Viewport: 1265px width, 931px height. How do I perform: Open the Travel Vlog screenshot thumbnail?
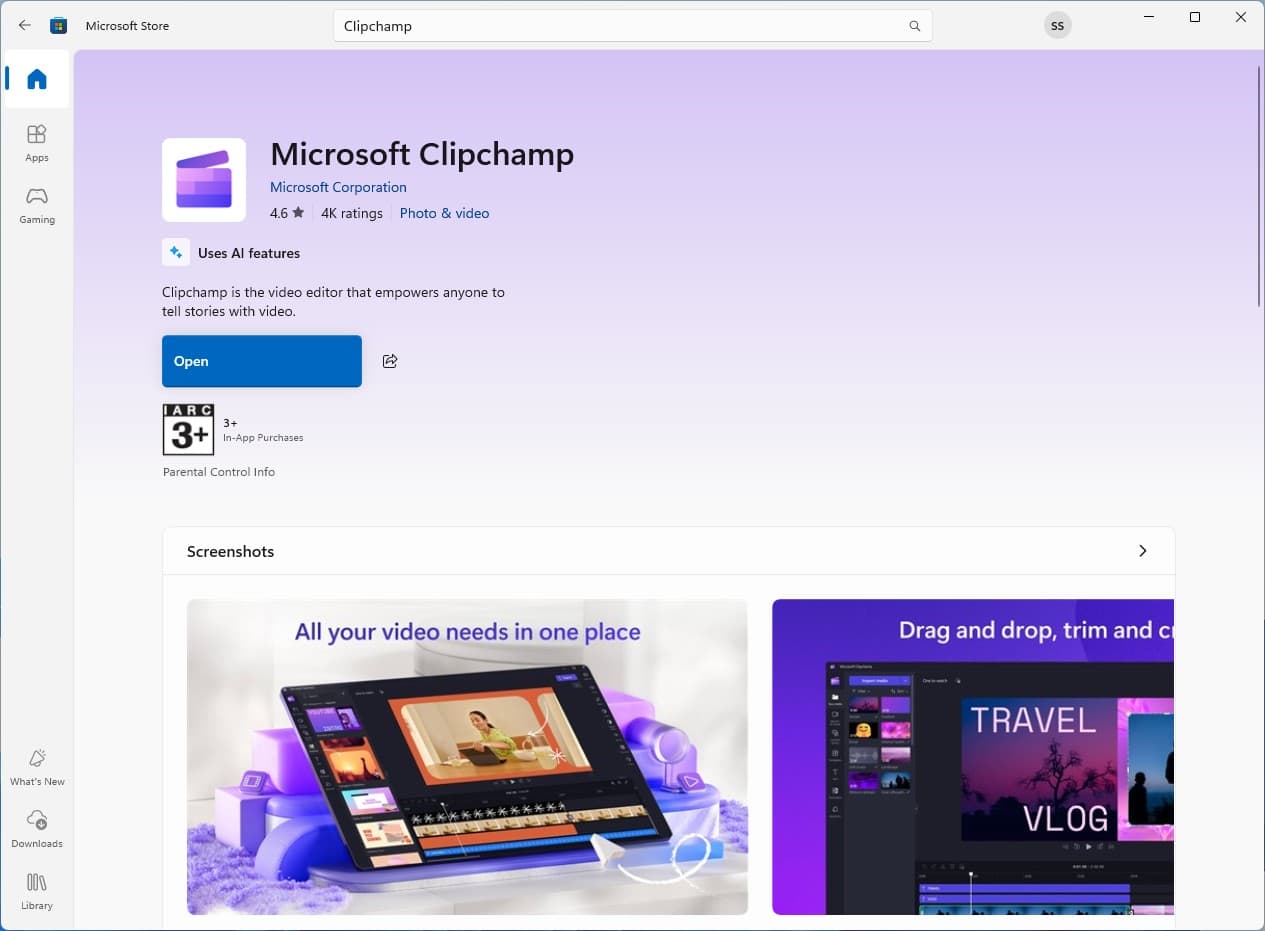(972, 756)
